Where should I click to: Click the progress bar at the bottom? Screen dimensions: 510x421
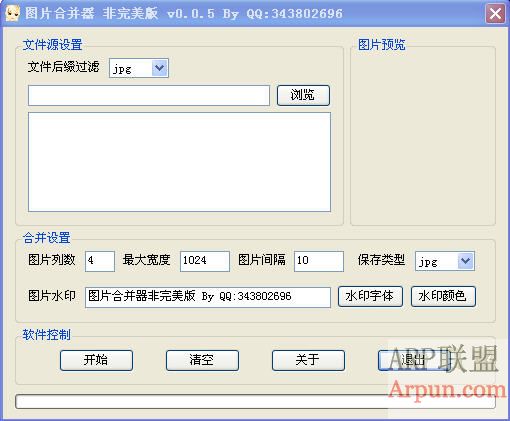click(x=255, y=402)
